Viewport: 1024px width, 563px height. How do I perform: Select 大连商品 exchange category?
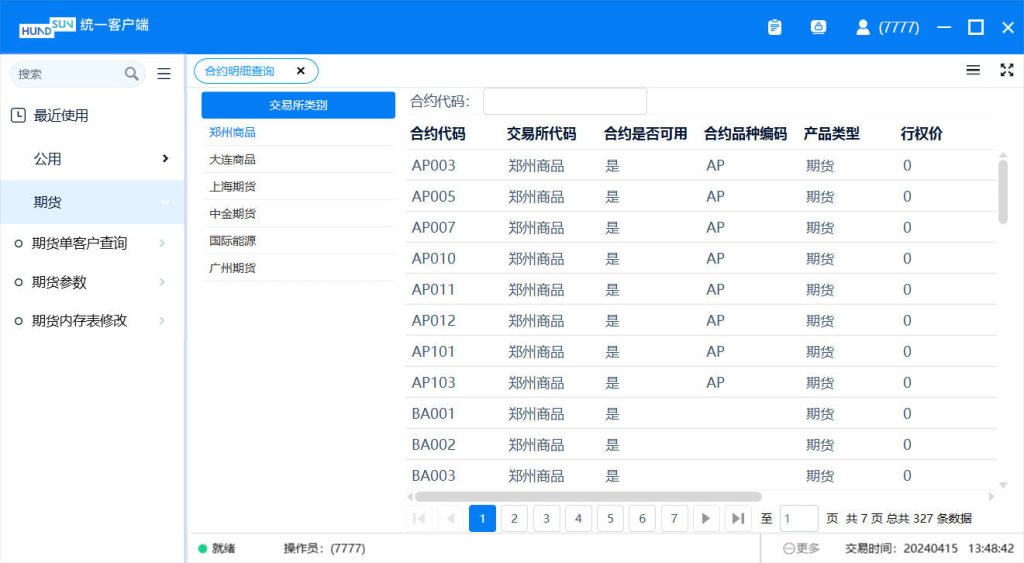pyautogui.click(x=233, y=159)
